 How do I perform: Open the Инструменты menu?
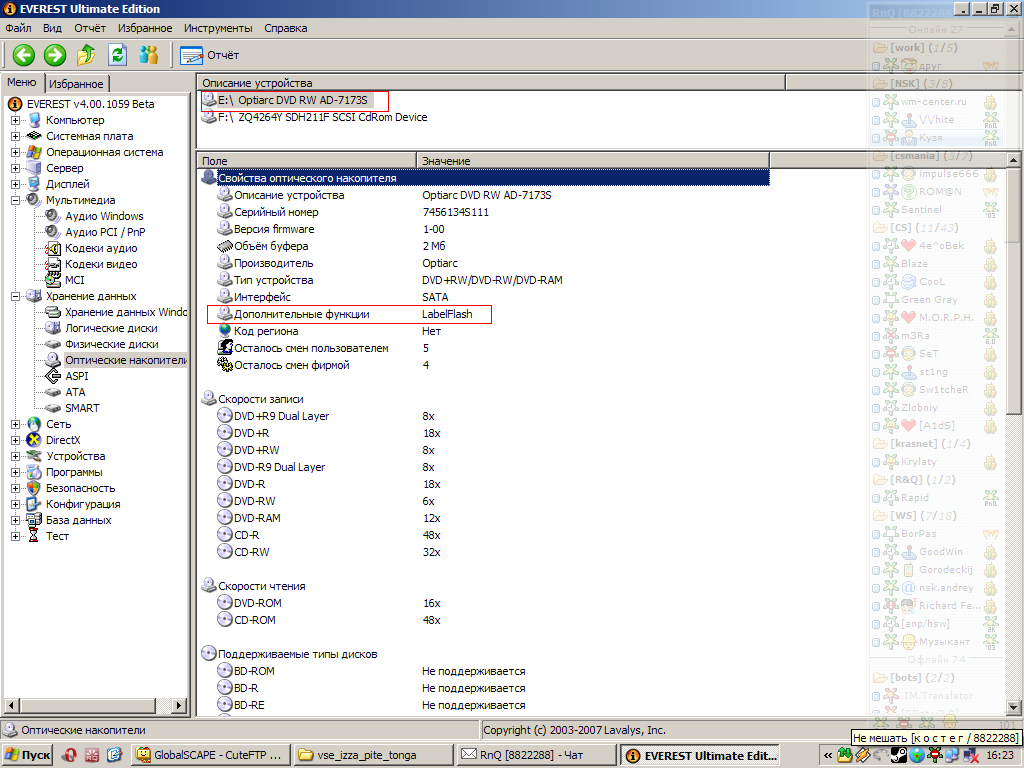218,28
